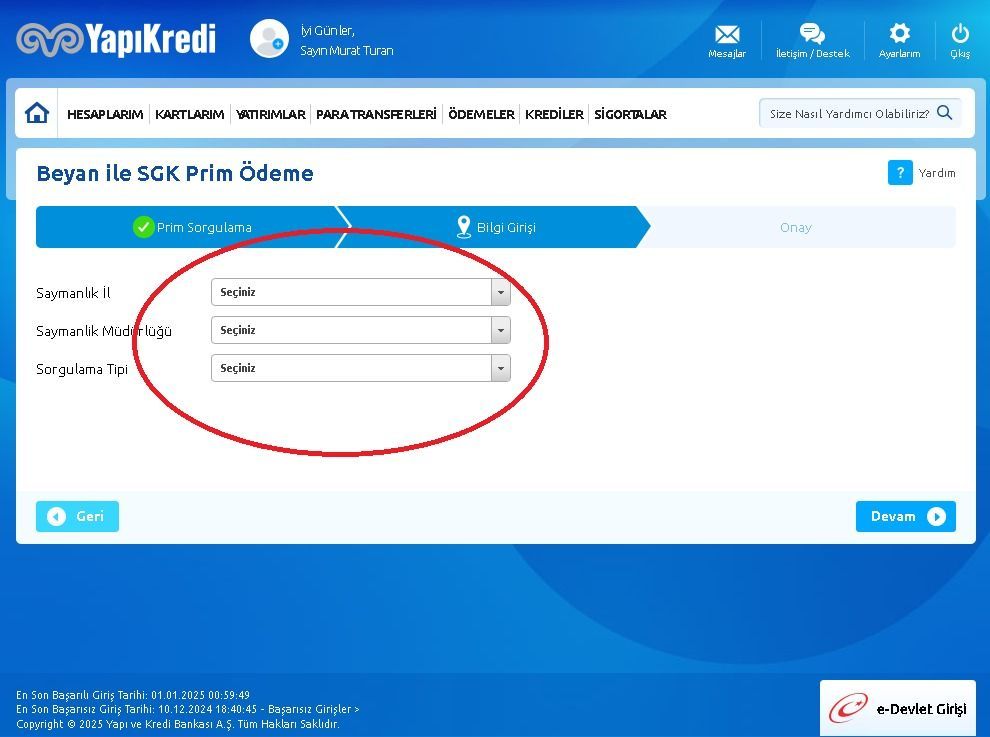Open the PARA TRANSFERLERİ menu

(x=376, y=114)
